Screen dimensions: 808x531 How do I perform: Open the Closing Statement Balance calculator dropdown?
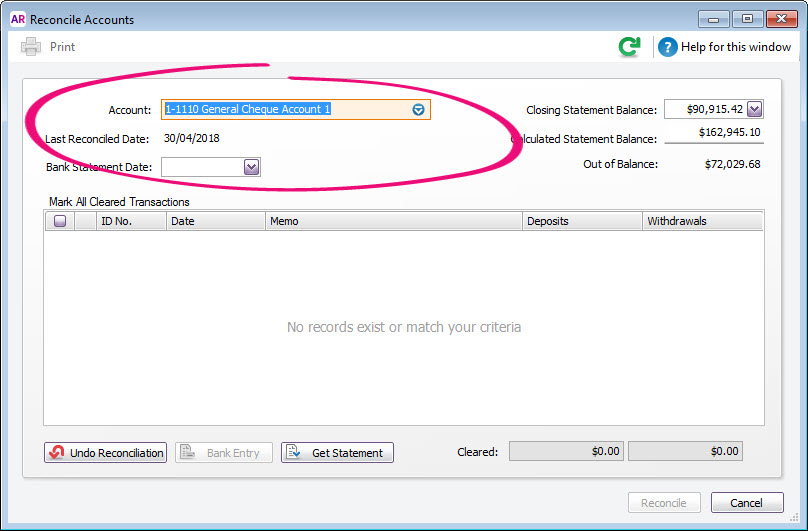754,110
